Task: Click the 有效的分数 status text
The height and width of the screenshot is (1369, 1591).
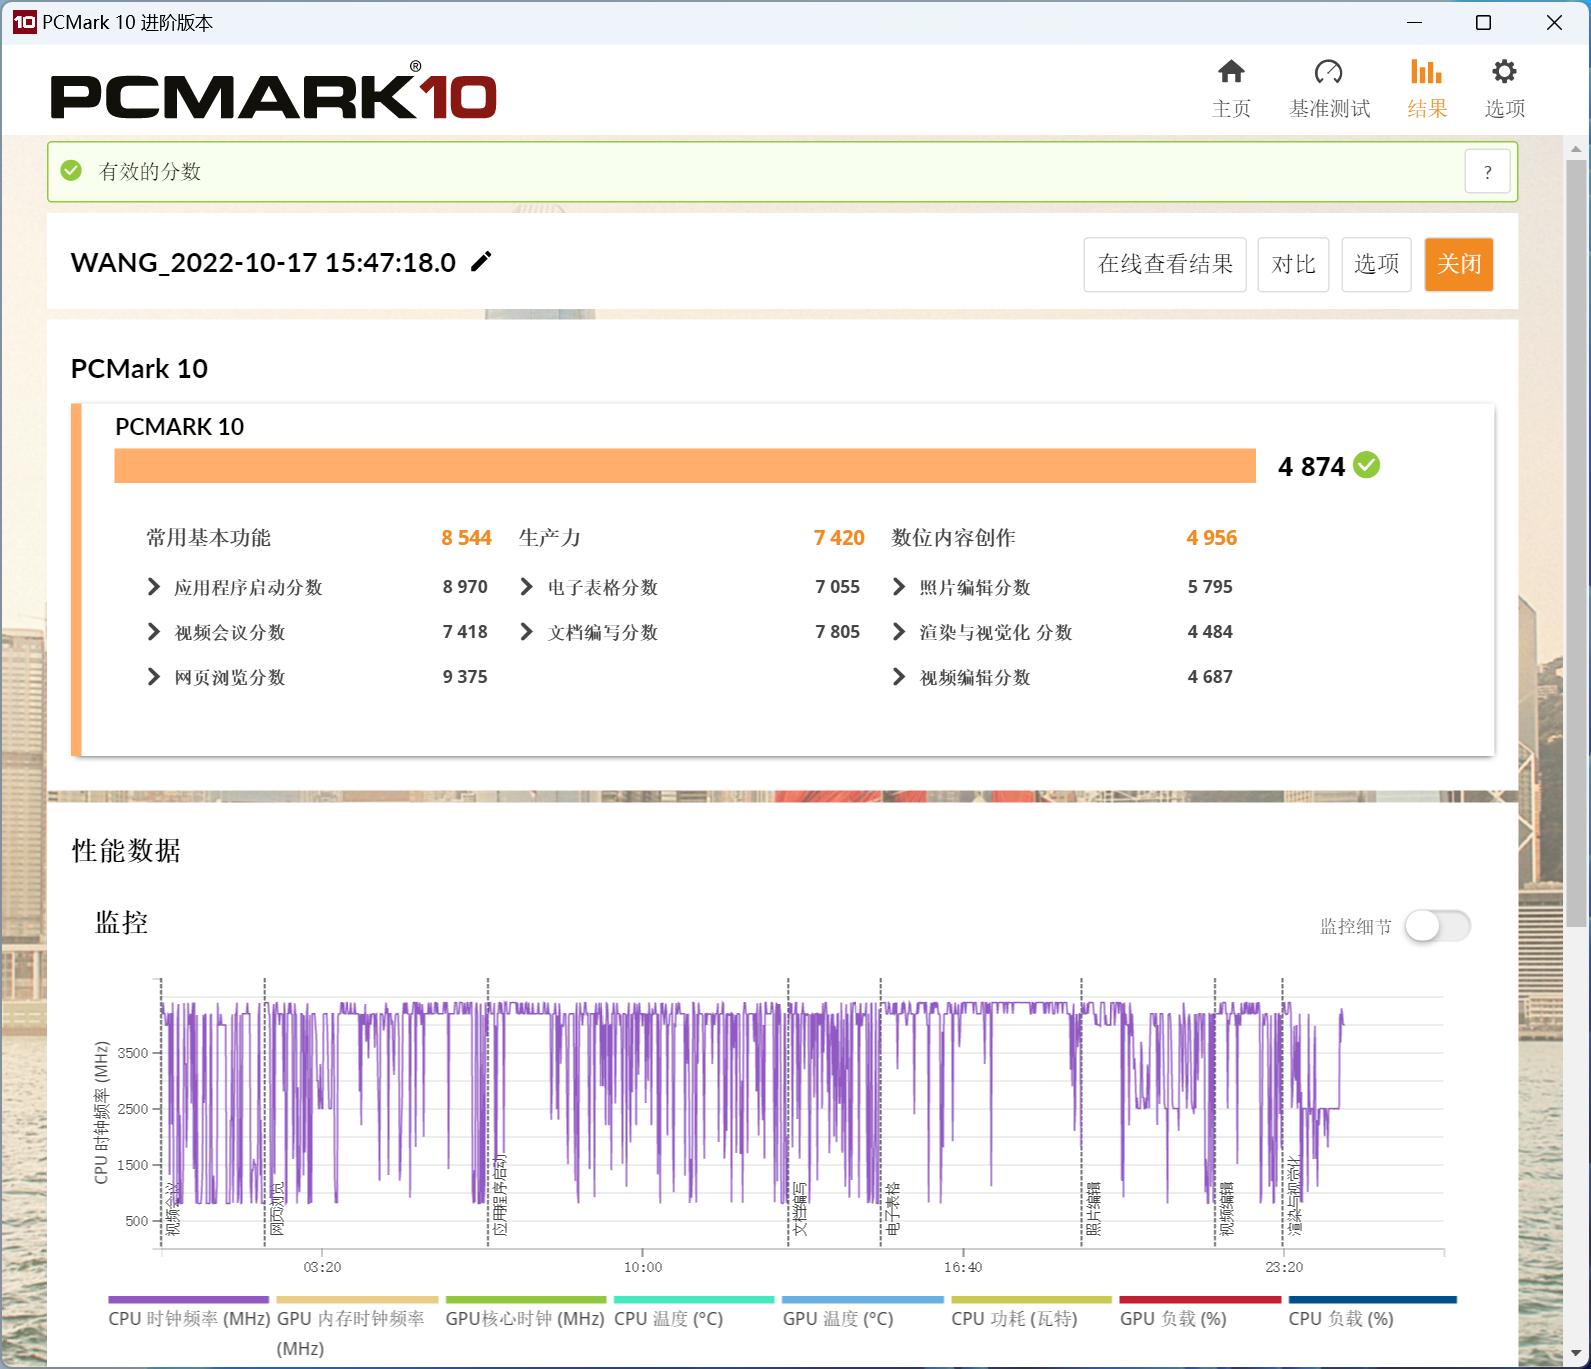Action: click(x=150, y=171)
